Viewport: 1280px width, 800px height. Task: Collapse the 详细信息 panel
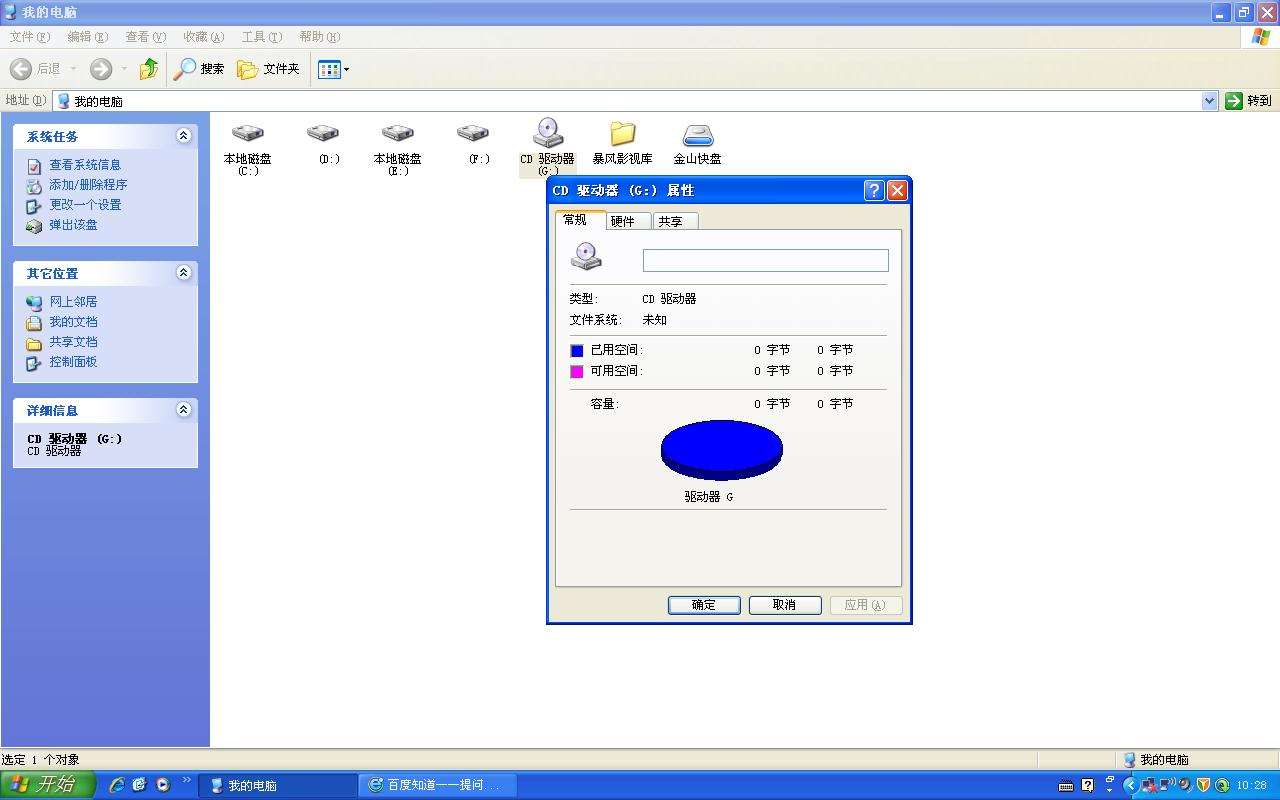(x=183, y=410)
